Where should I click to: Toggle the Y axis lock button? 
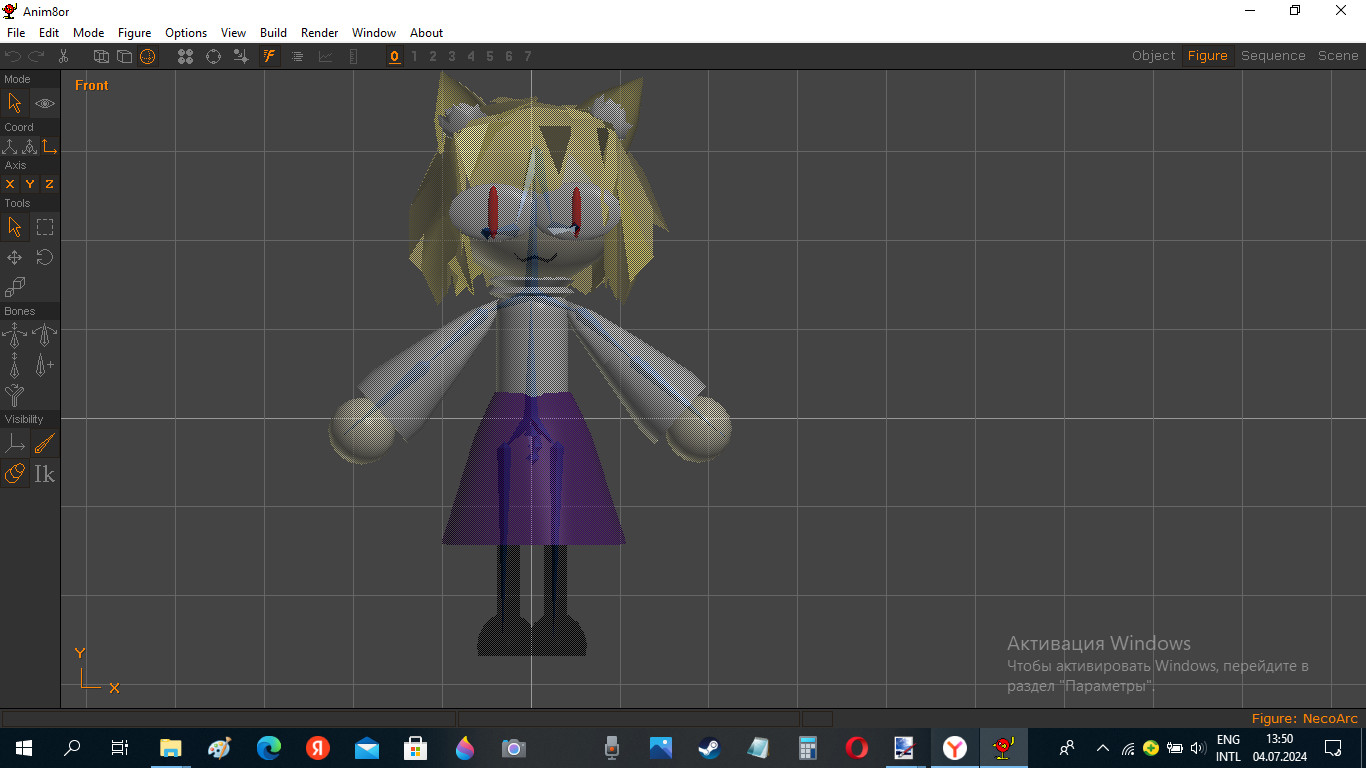click(x=28, y=184)
